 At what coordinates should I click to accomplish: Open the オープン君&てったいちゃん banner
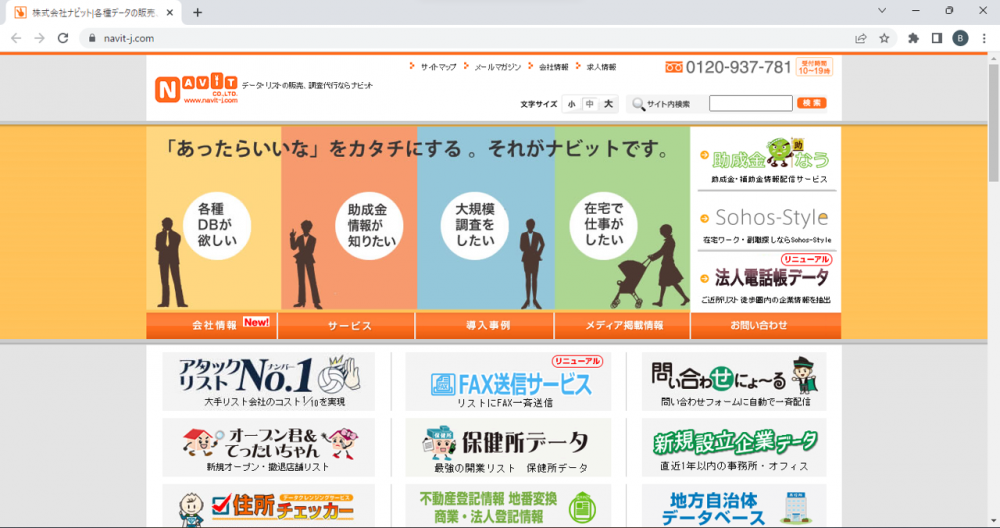tap(268, 448)
